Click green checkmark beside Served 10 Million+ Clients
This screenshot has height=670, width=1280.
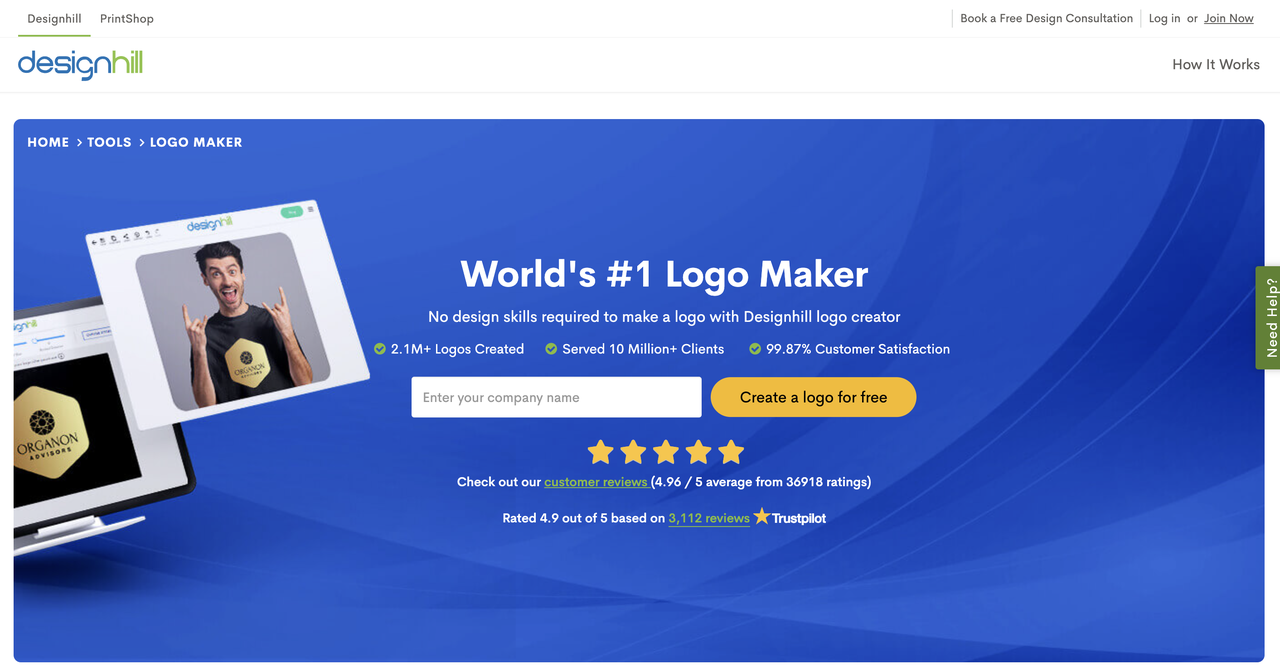(x=551, y=349)
